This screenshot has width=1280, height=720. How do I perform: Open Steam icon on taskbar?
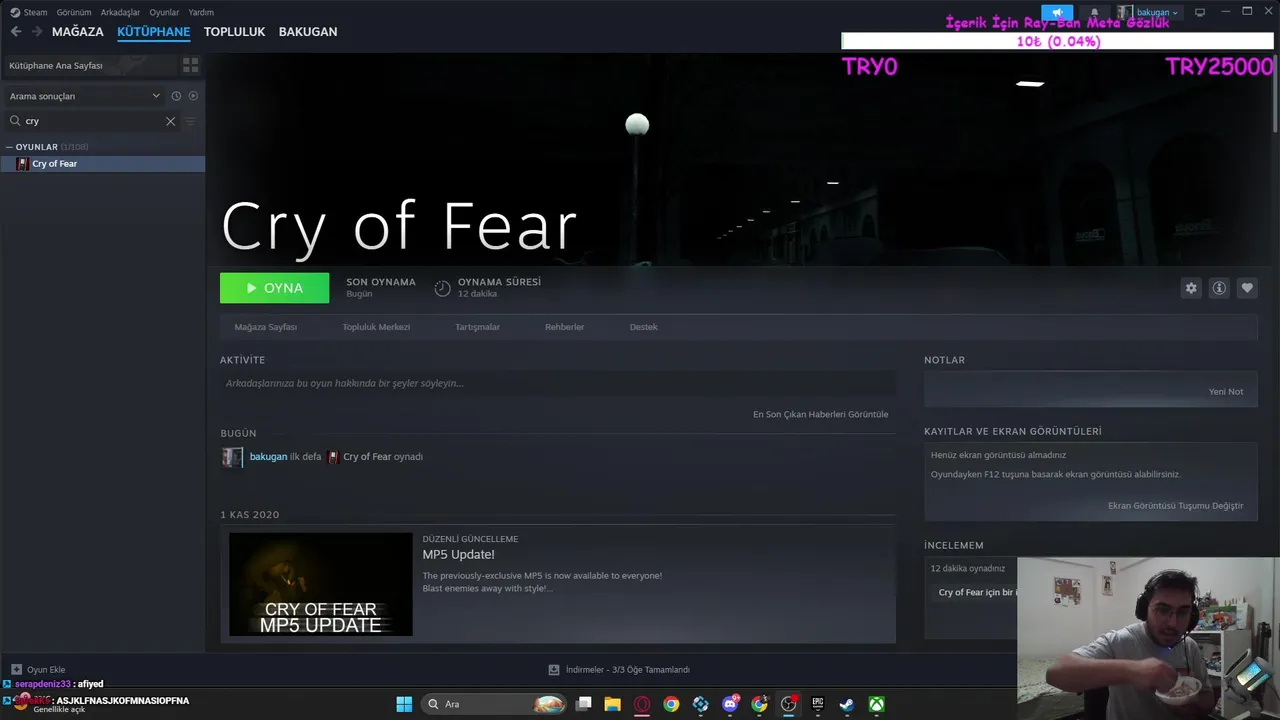[846, 704]
